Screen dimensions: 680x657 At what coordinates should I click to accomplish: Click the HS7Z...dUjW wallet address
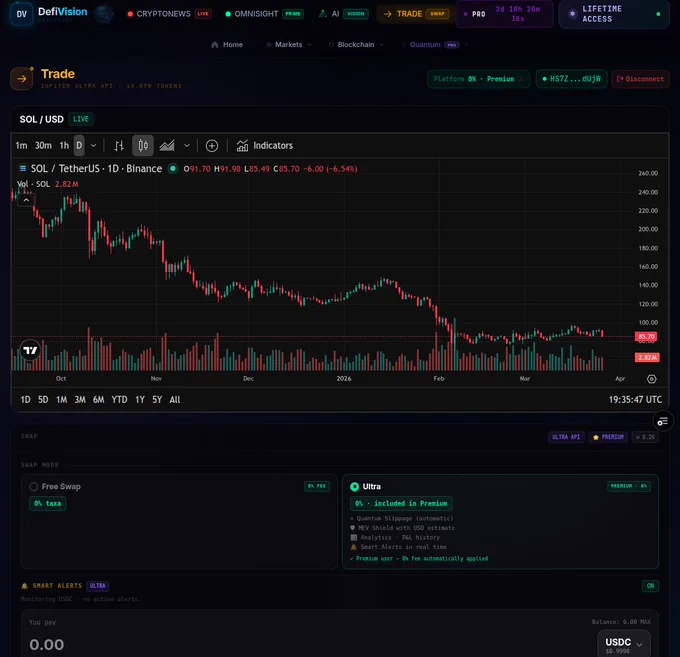571,79
